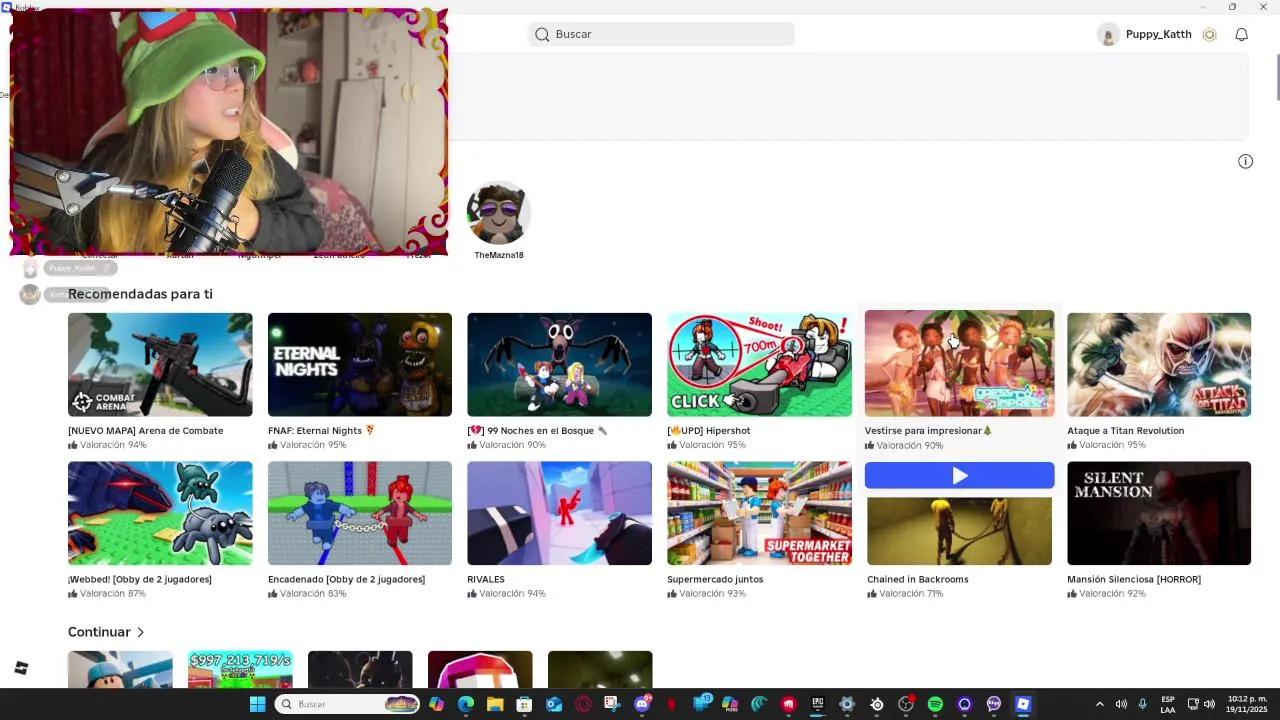The image size is (1280, 720).
Task: Open the Continuar section heading
Action: pyautogui.click(x=99, y=632)
